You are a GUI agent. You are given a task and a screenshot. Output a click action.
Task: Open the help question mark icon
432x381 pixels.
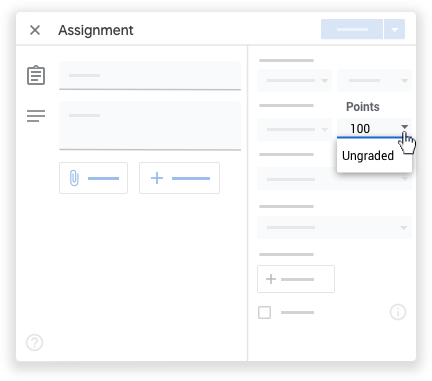(35, 342)
